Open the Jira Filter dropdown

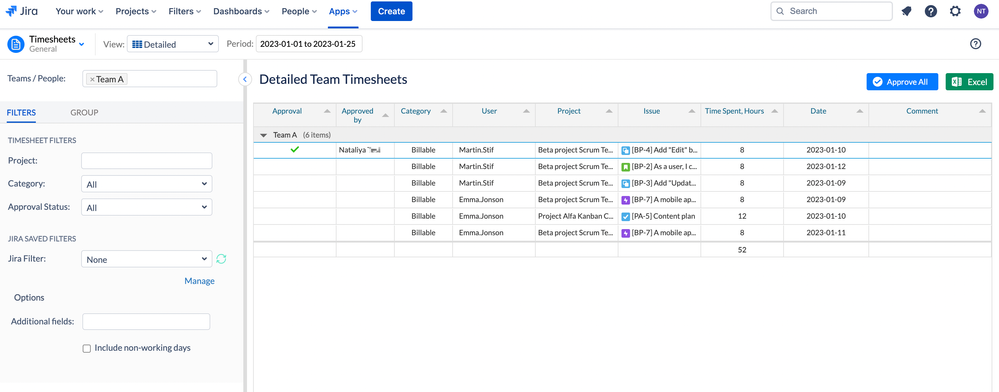[x=147, y=259]
